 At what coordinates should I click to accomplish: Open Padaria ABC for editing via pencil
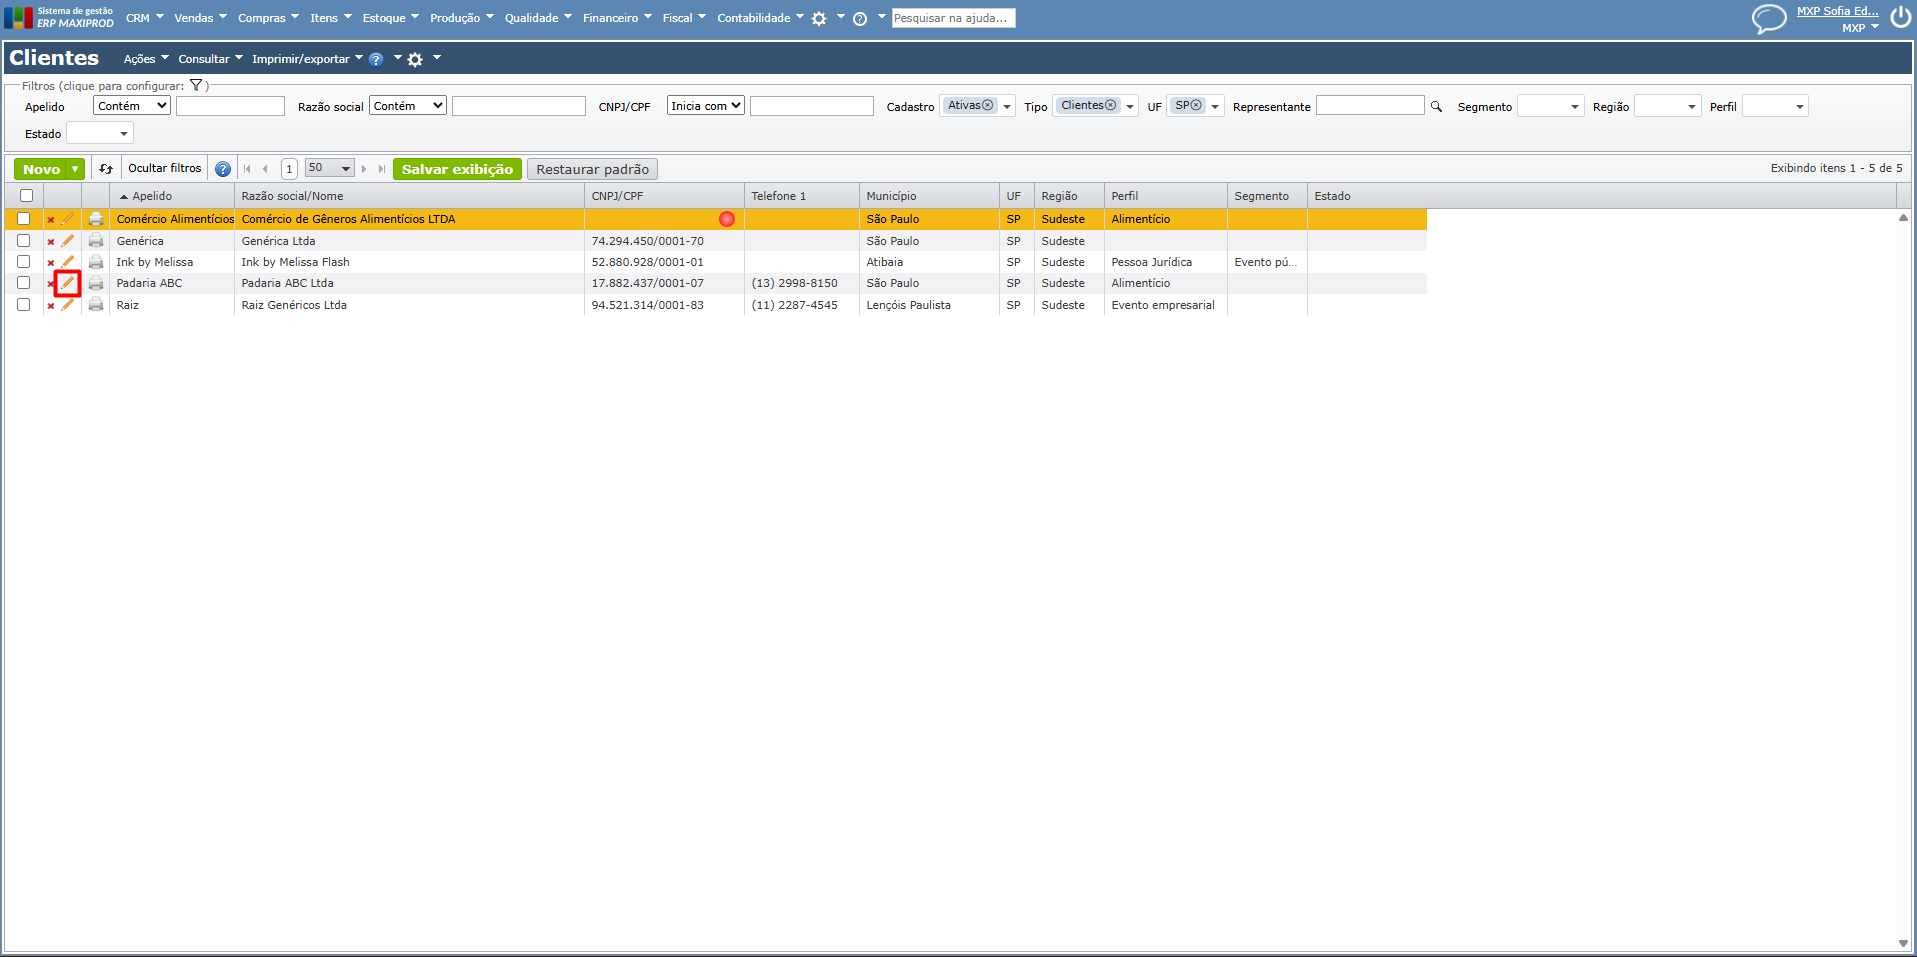[68, 283]
